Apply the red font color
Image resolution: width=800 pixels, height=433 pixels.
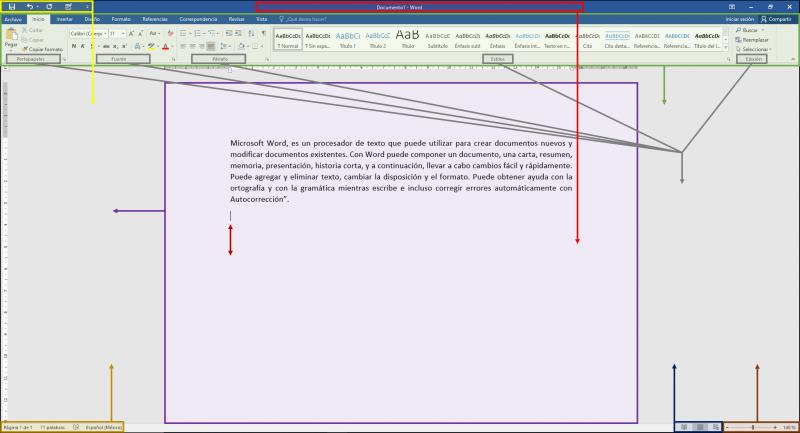pos(165,46)
